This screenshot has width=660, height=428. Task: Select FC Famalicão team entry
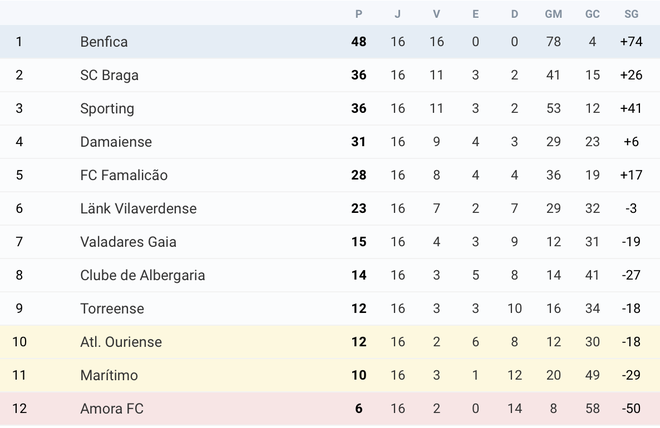(124, 175)
